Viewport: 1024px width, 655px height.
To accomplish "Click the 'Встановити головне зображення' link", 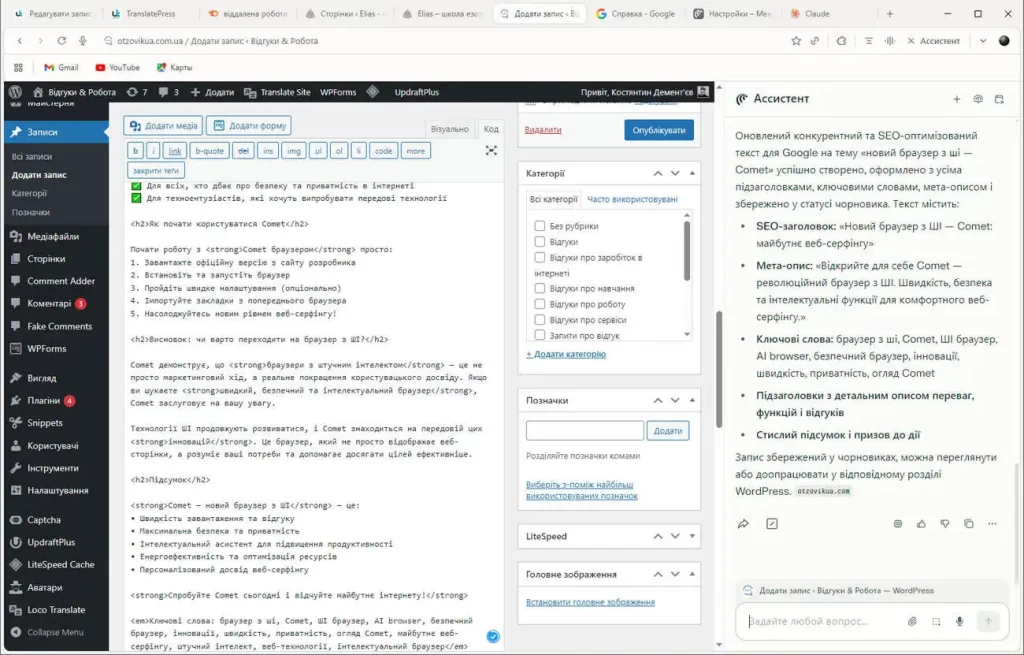I will [x=590, y=602].
